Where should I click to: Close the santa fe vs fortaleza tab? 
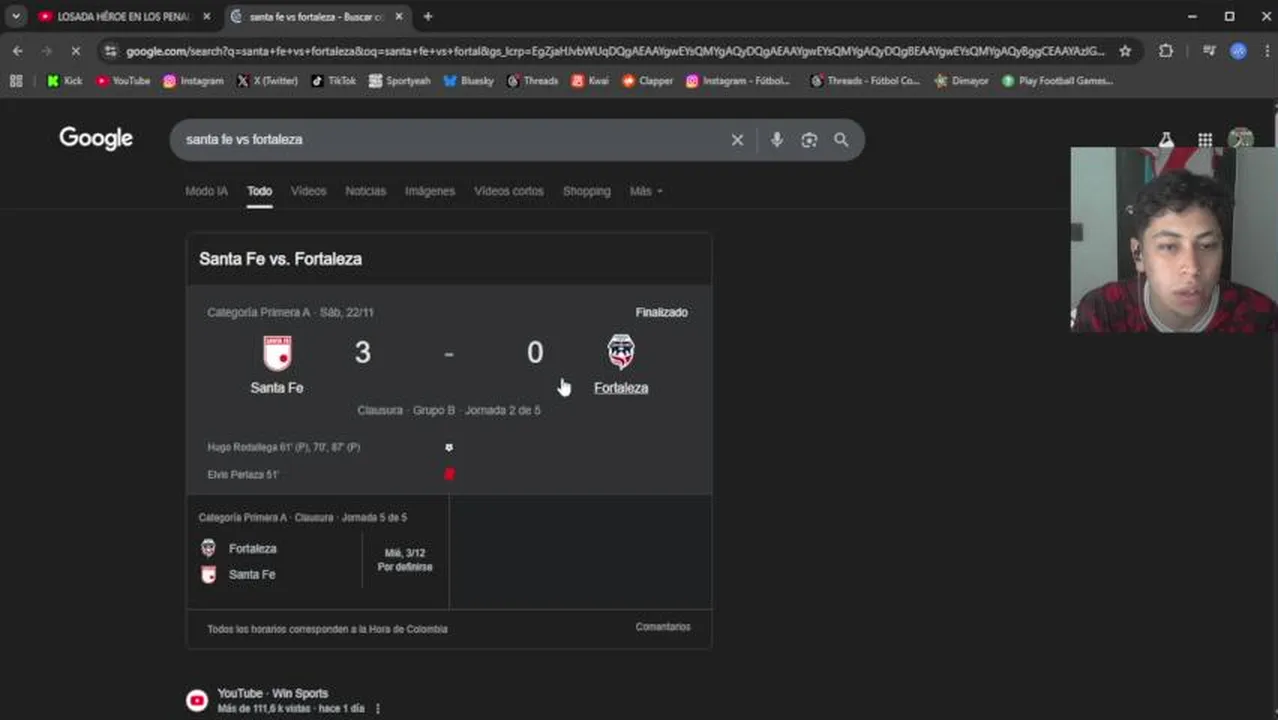[399, 16]
